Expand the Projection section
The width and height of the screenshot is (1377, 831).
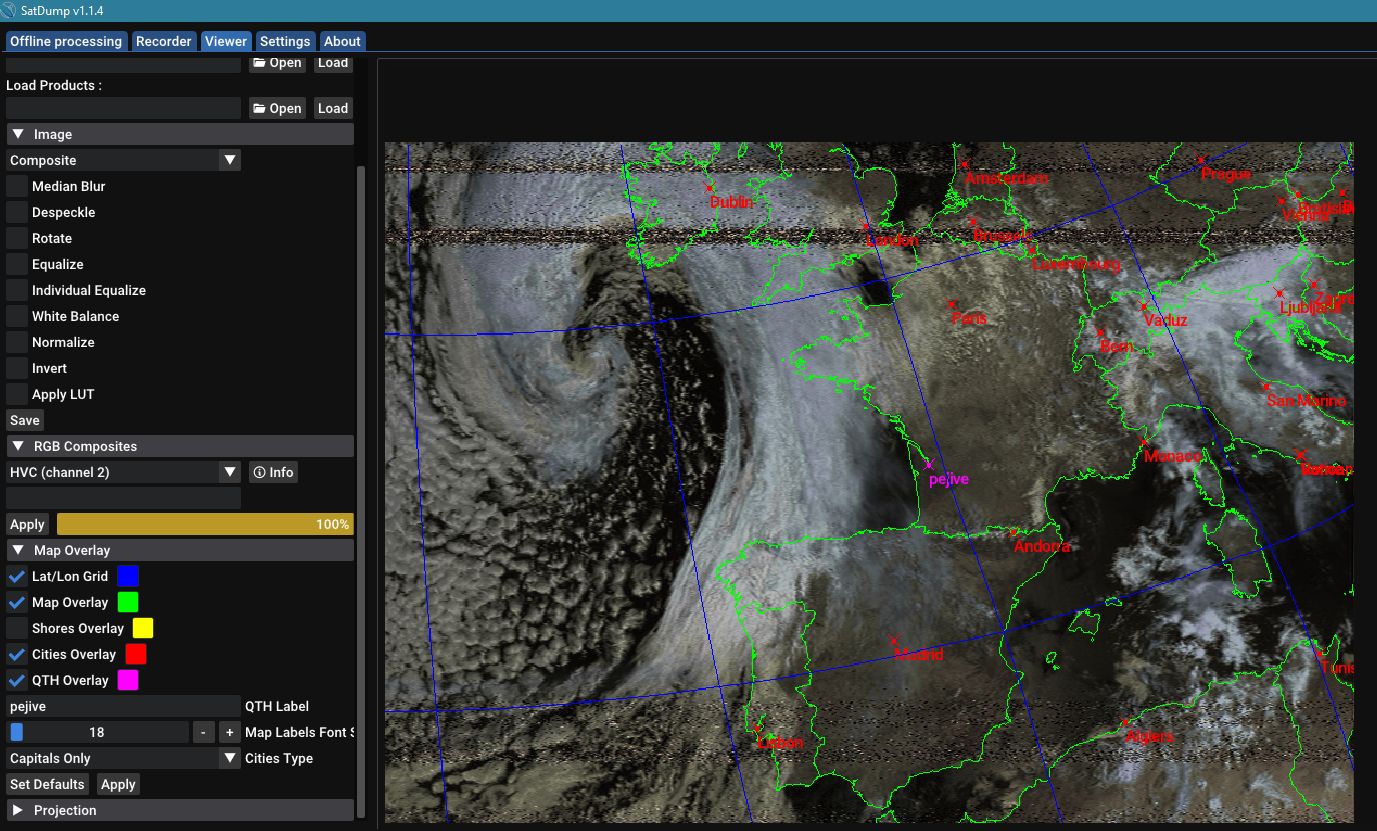pos(18,810)
